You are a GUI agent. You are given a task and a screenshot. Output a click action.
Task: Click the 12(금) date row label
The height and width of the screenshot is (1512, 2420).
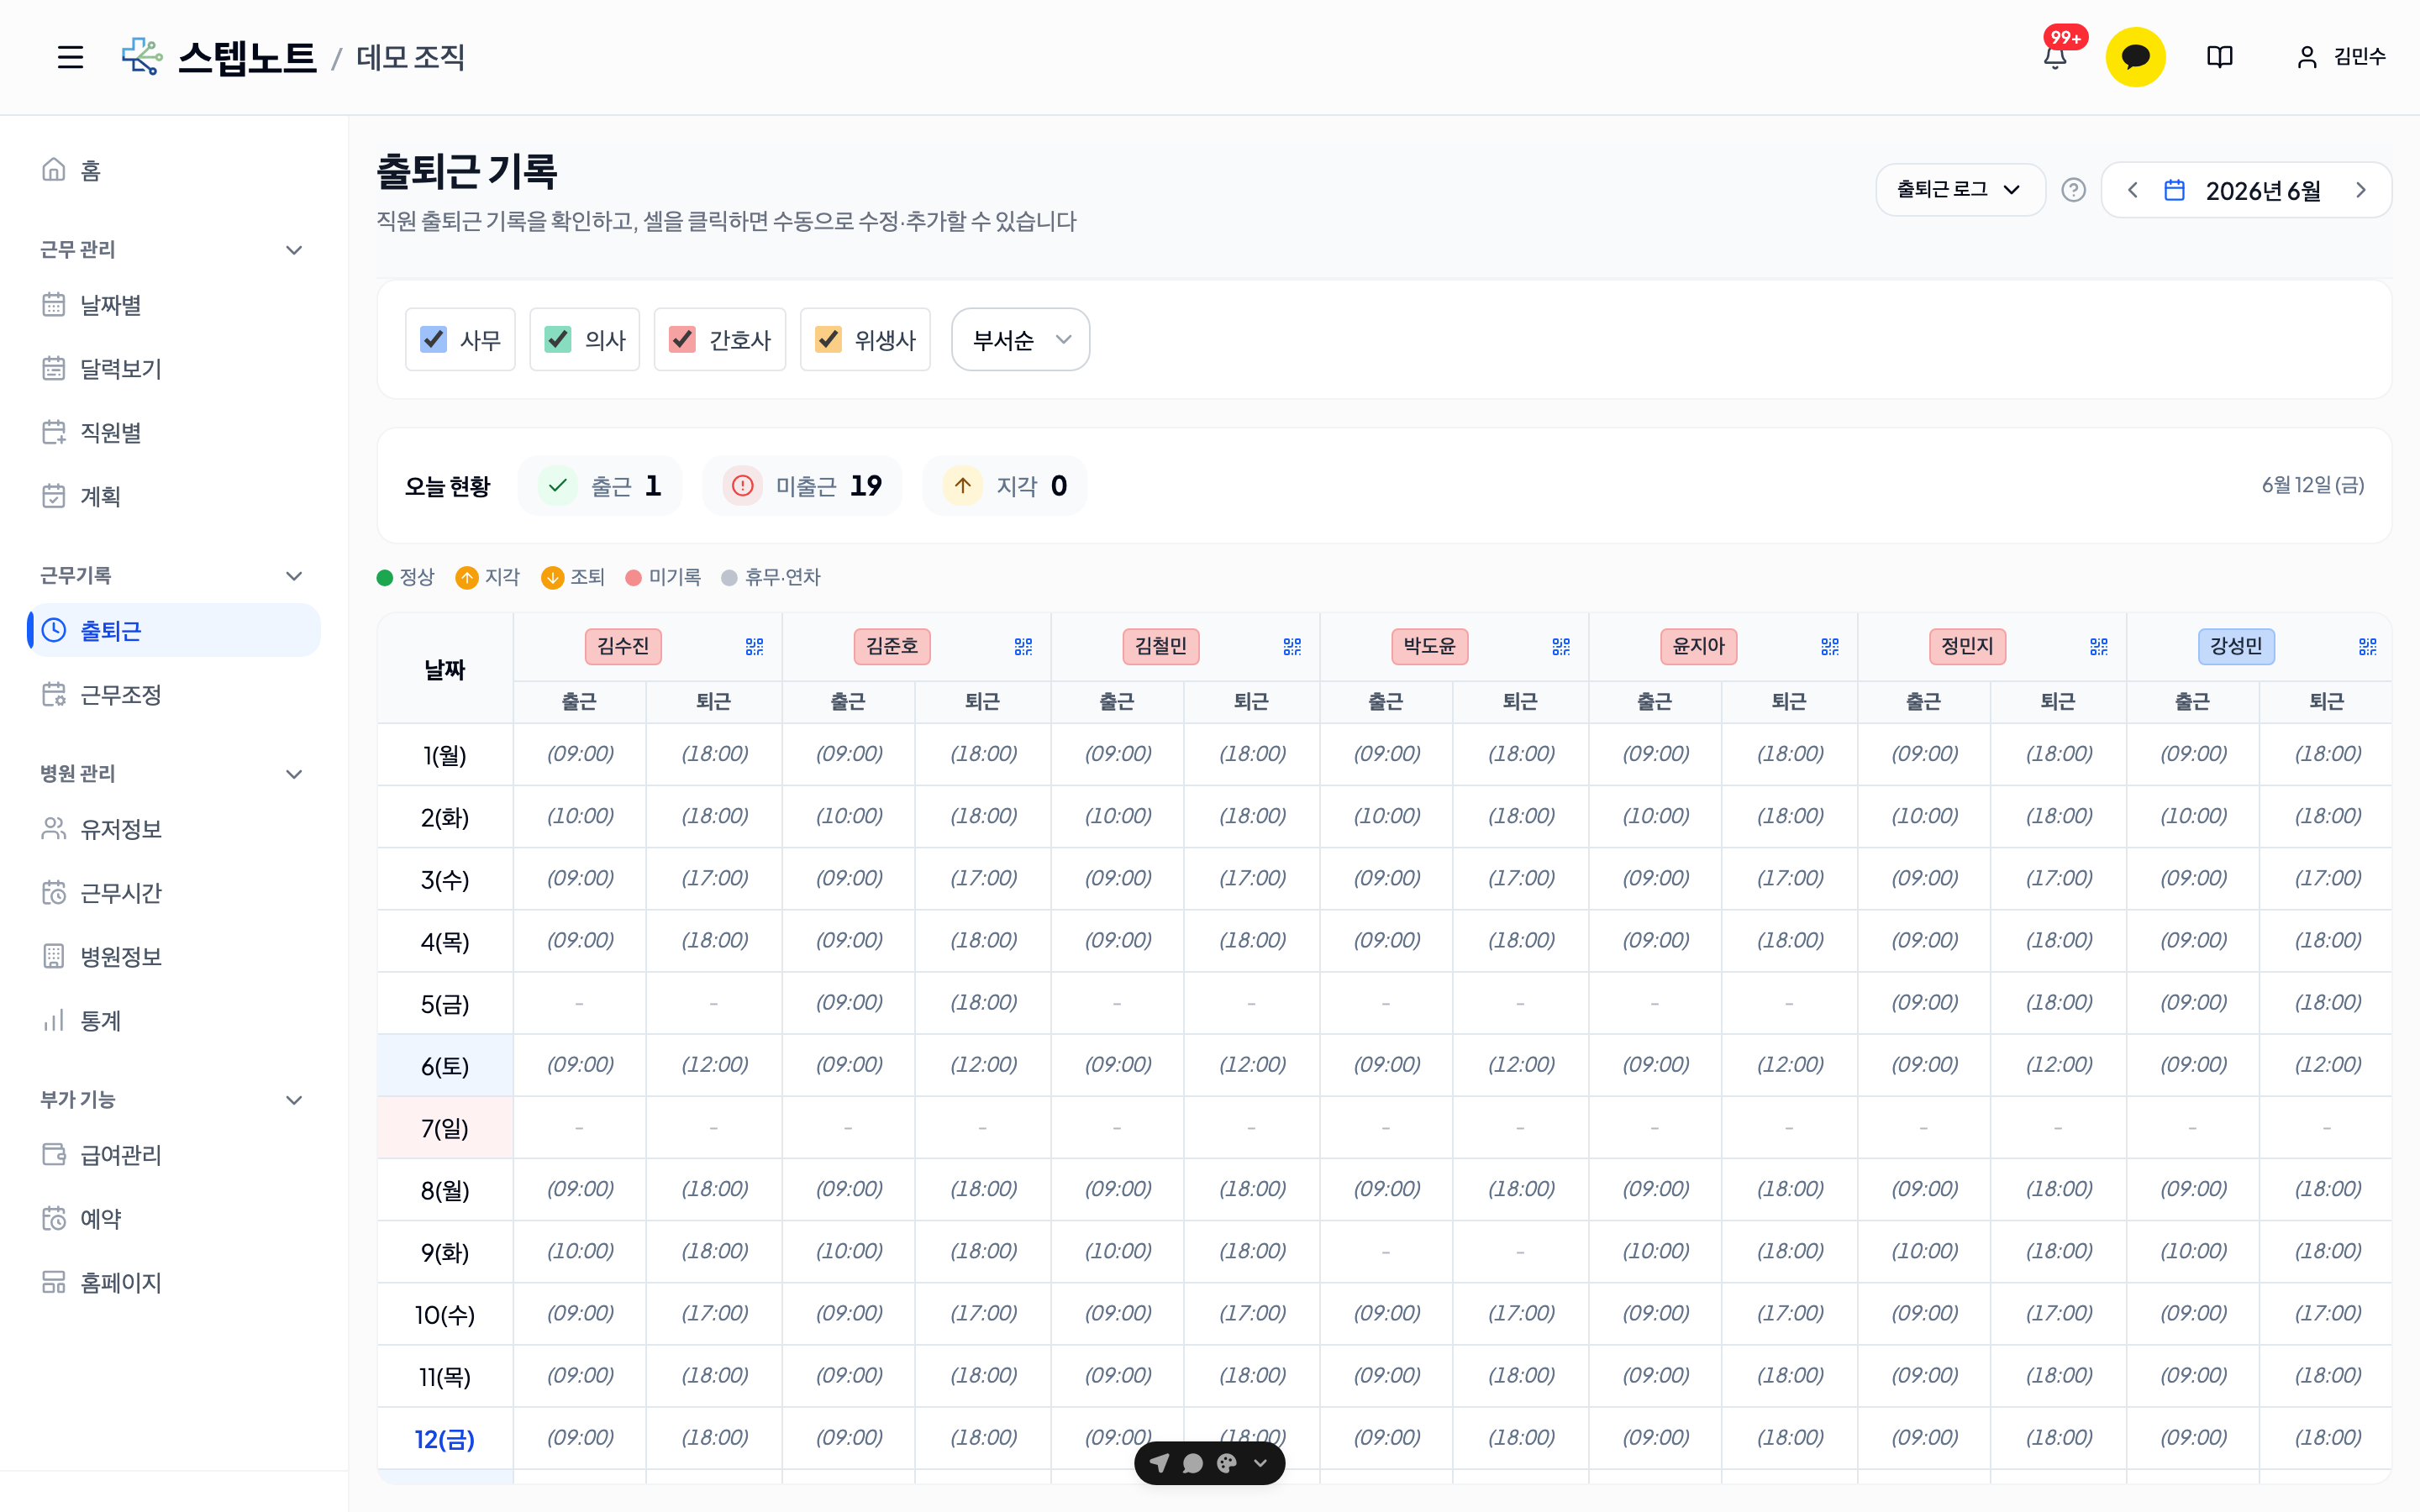(445, 1439)
